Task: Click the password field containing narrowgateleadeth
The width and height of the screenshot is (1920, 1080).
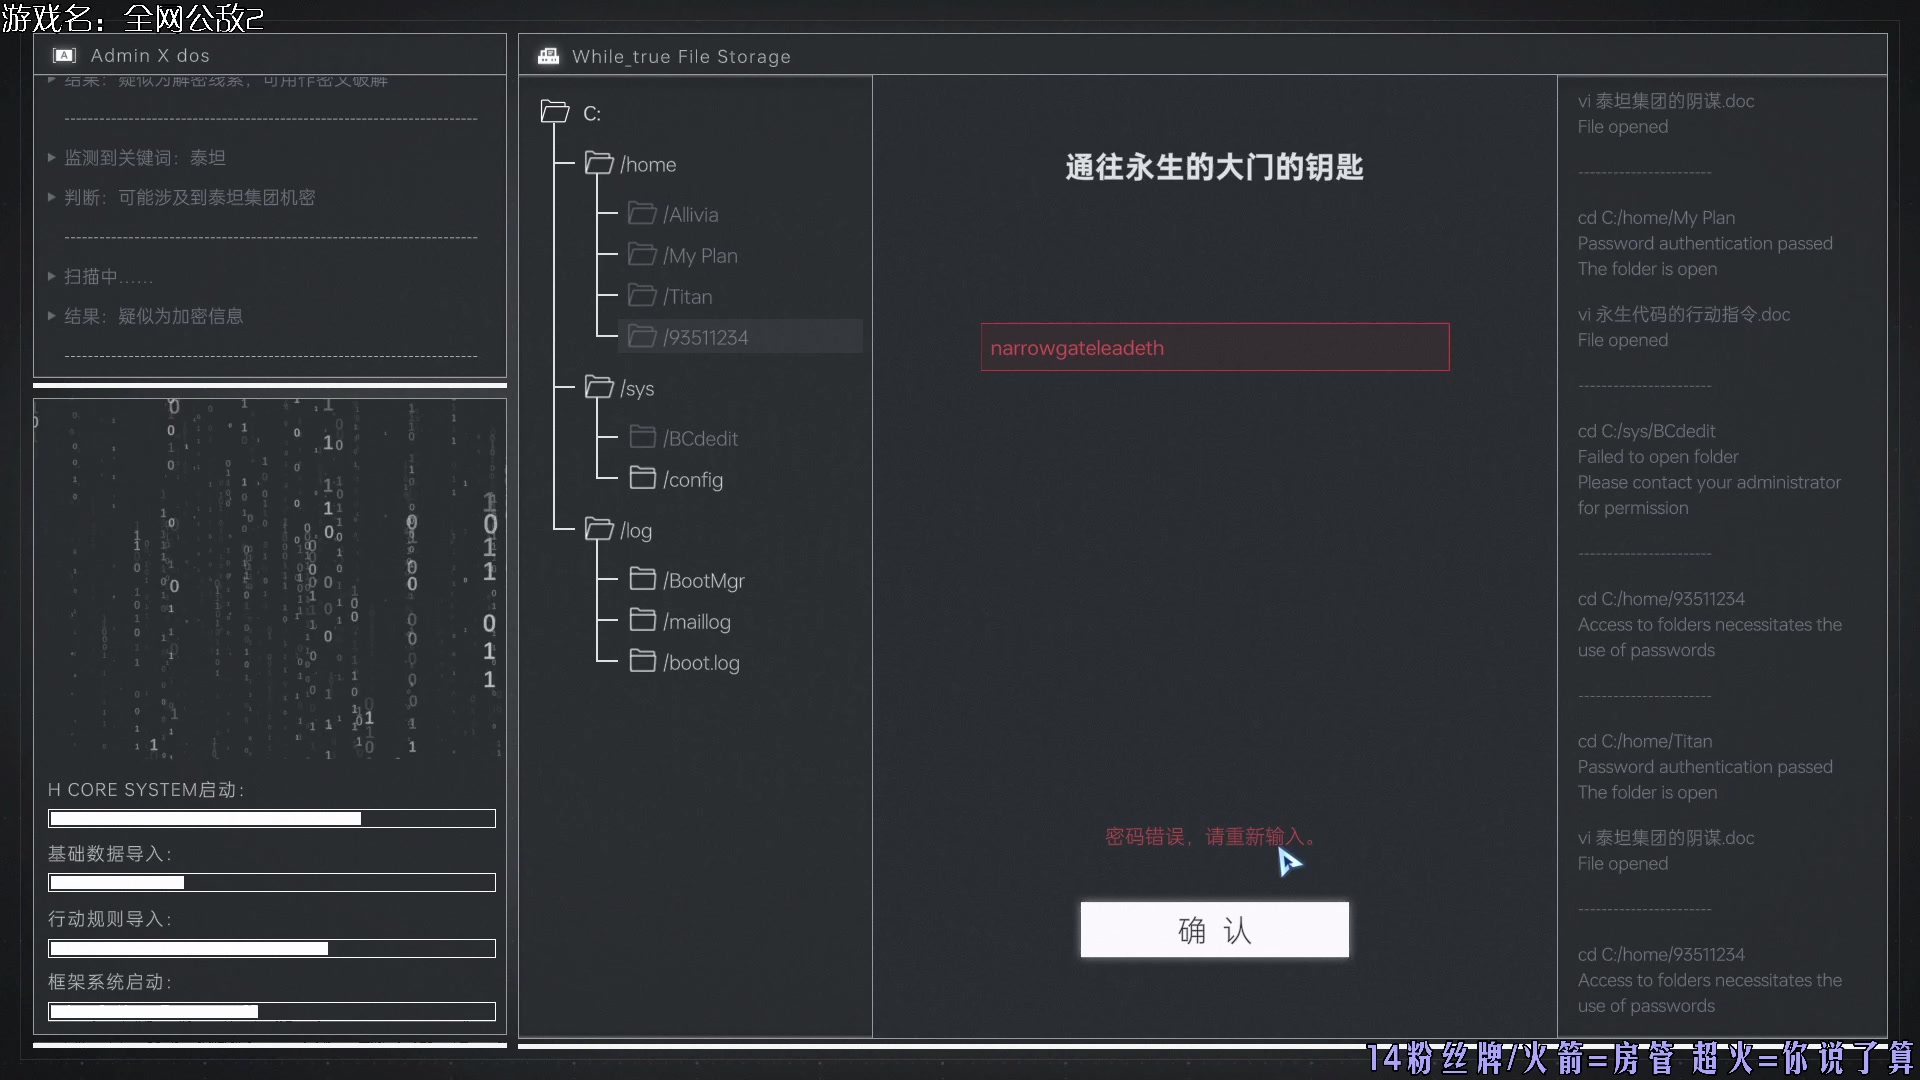Action: tap(1214, 347)
